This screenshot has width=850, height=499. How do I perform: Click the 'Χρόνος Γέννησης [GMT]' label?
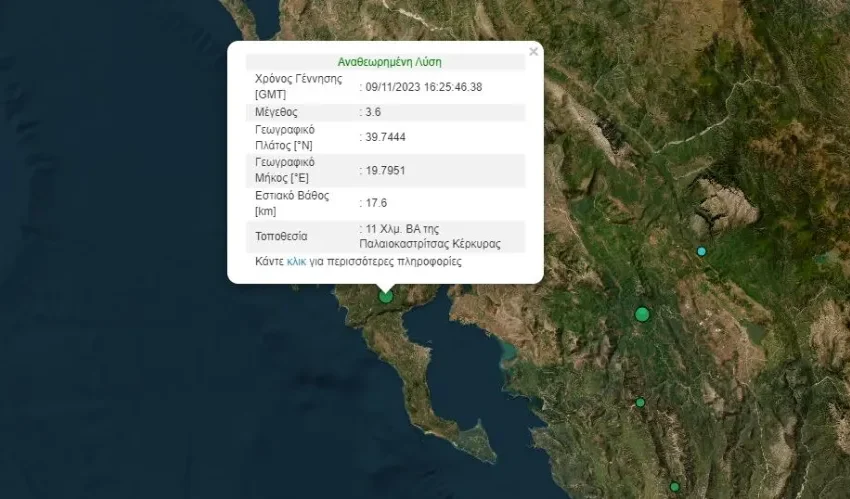click(x=298, y=86)
